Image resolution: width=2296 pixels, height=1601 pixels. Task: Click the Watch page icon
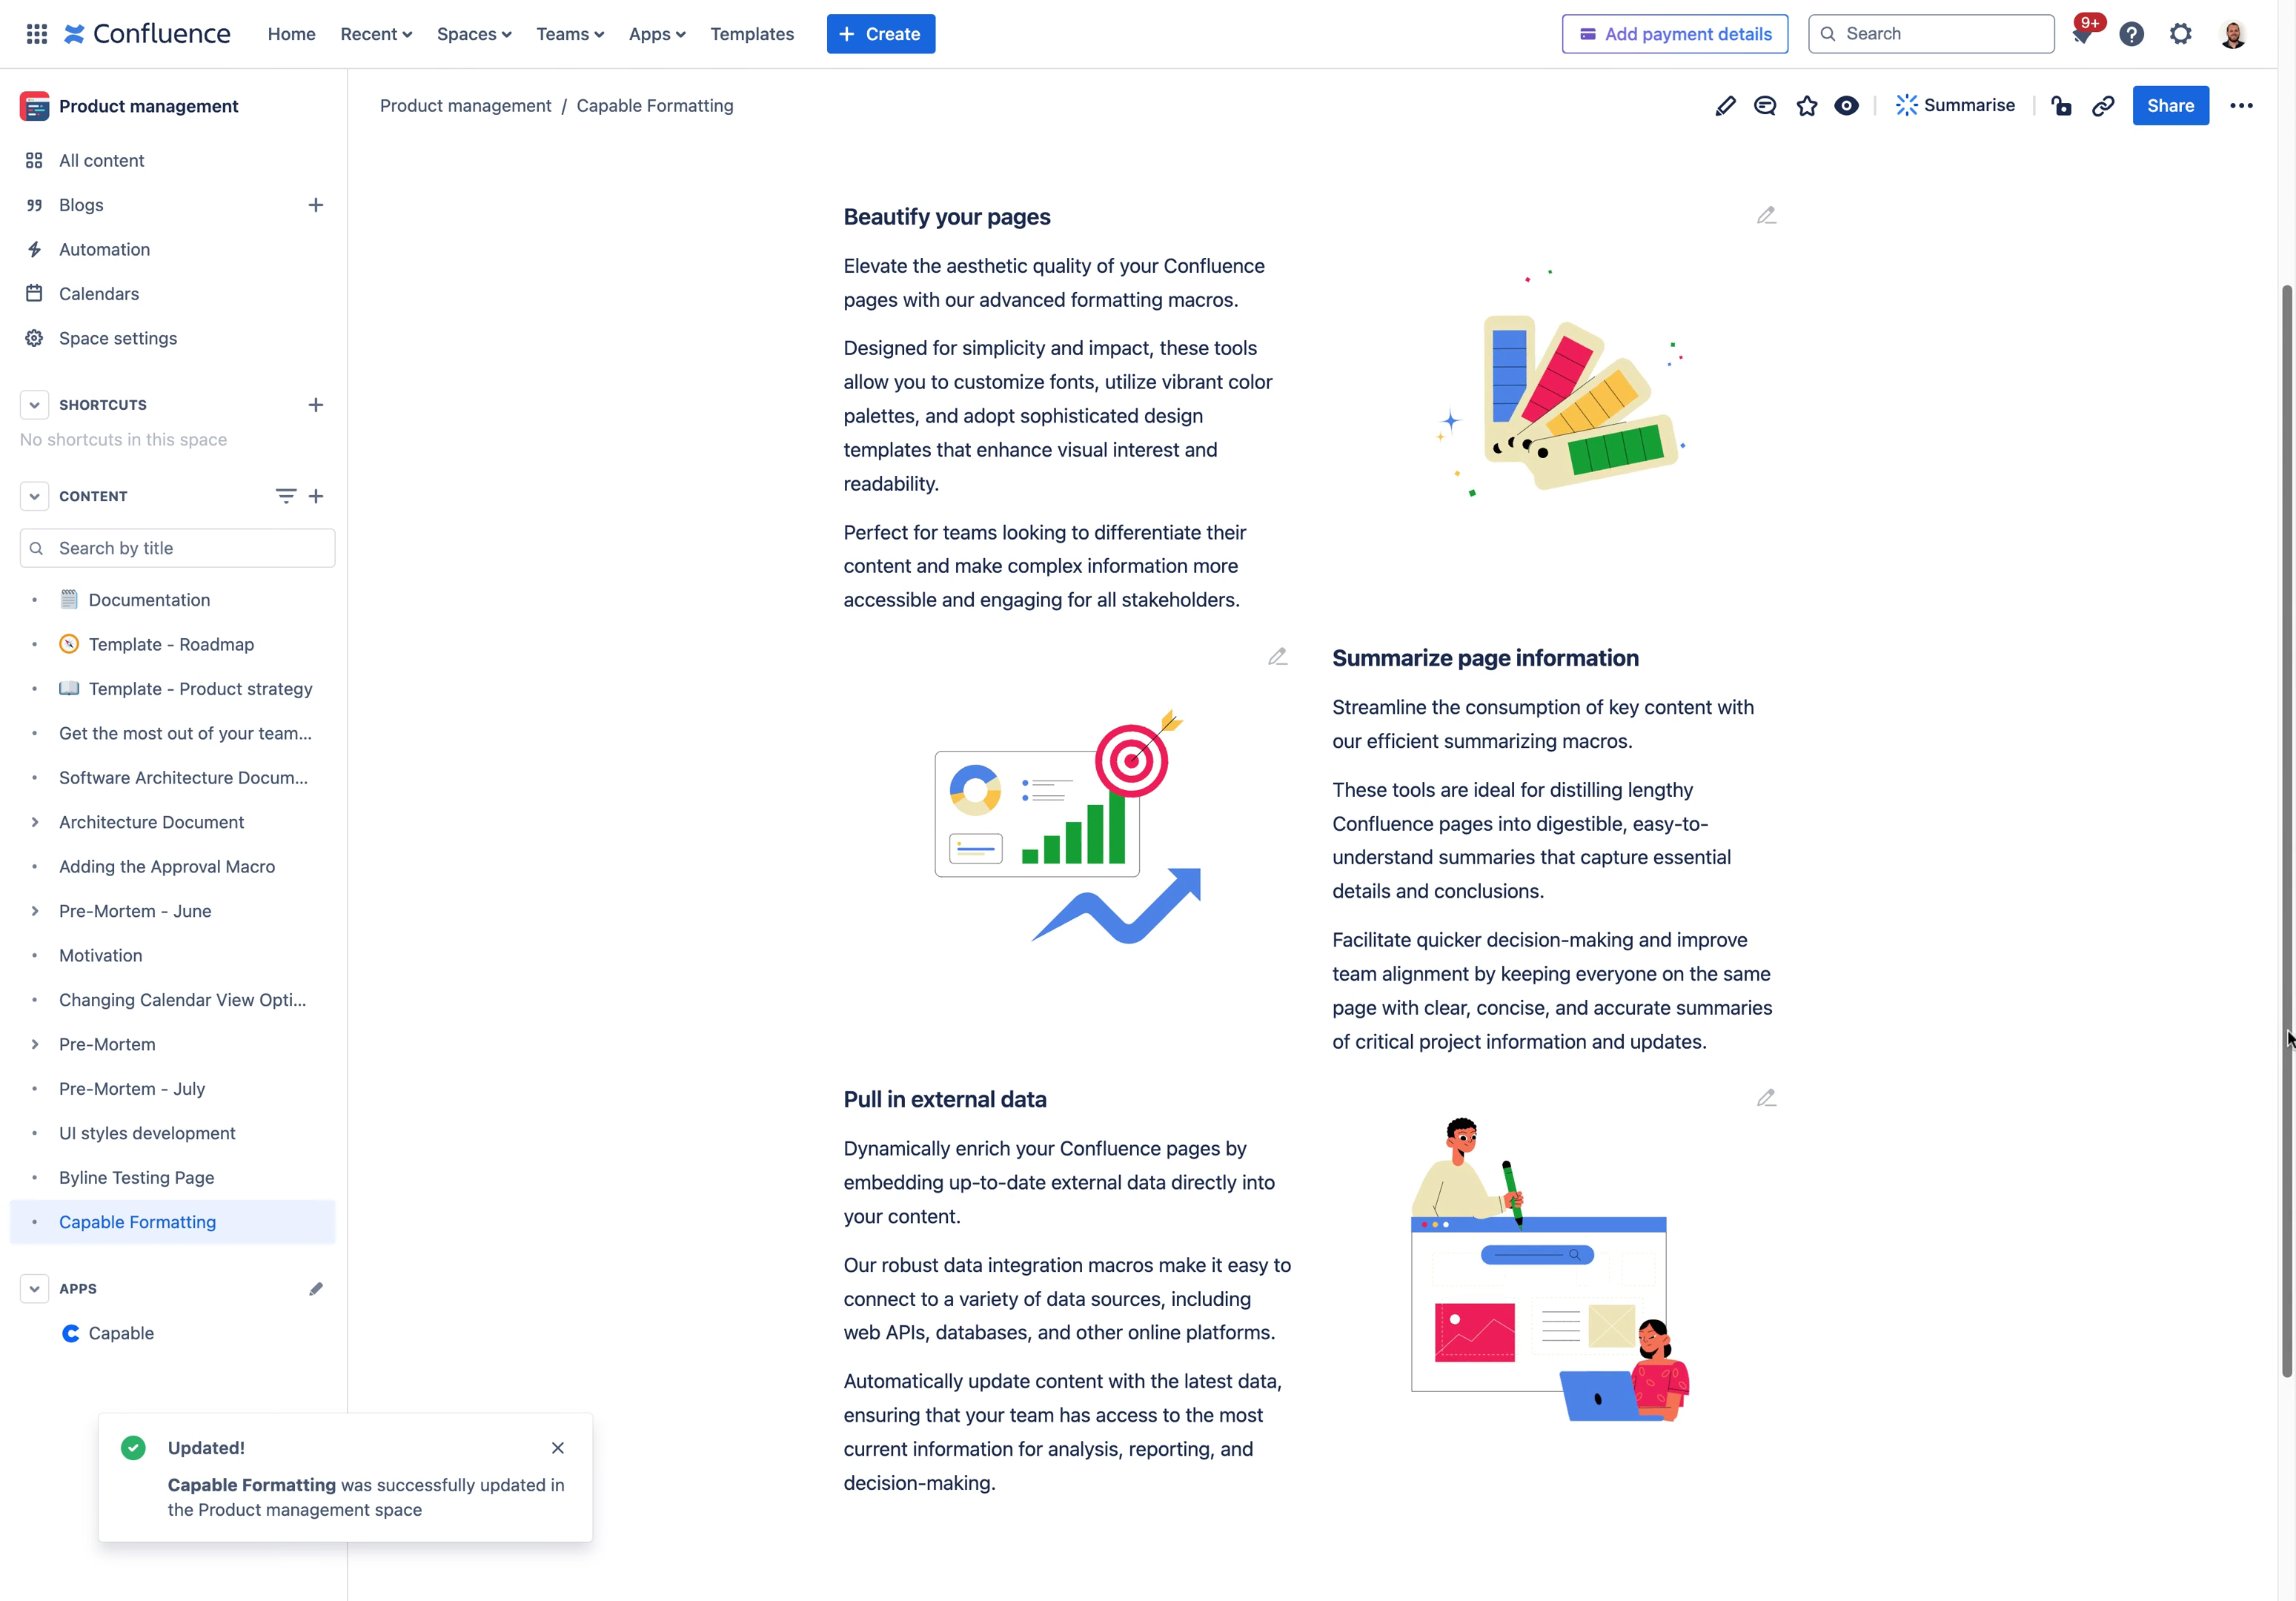point(1848,105)
